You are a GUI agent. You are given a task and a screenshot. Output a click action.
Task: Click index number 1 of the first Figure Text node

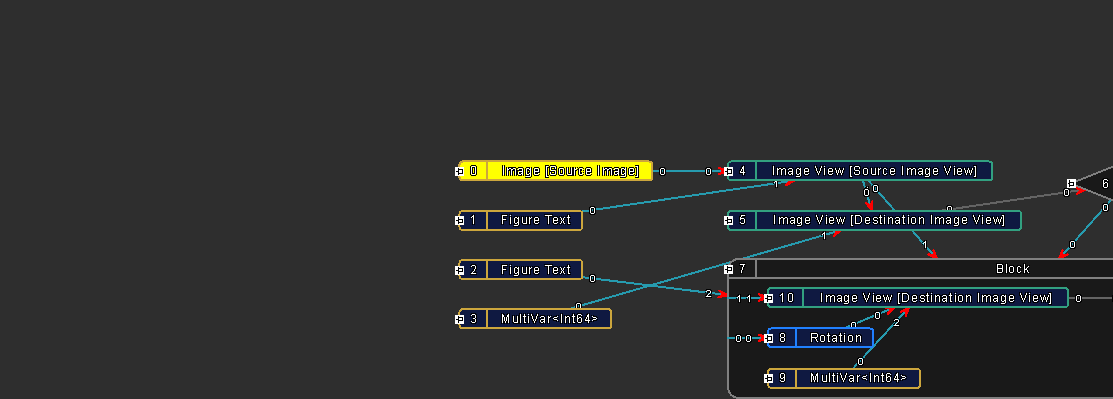[473, 220]
